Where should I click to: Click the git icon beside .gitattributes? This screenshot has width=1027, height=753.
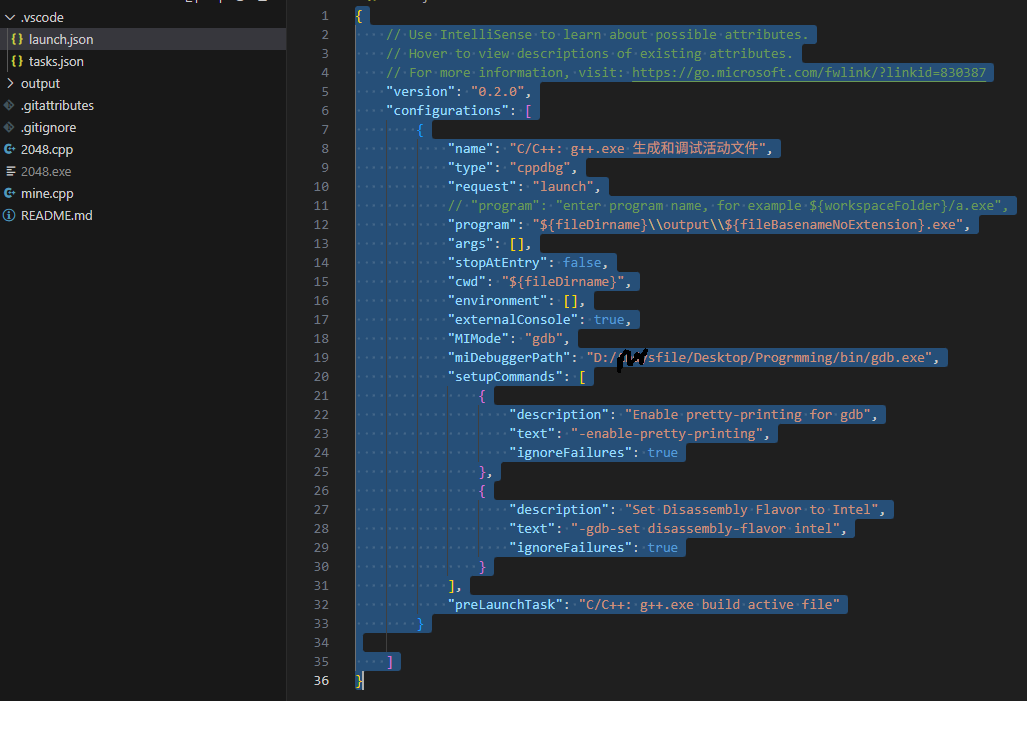[x=9, y=105]
